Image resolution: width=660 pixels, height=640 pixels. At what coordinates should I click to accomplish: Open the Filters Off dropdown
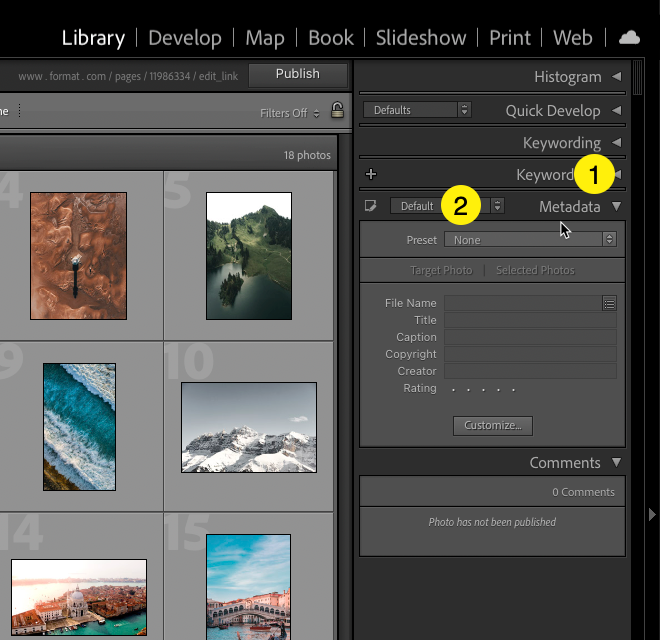(x=289, y=113)
